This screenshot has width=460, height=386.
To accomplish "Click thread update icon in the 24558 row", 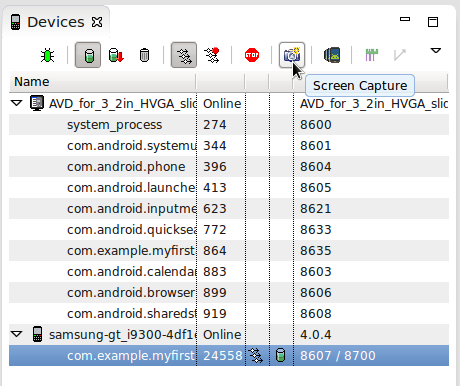I will 256,356.
